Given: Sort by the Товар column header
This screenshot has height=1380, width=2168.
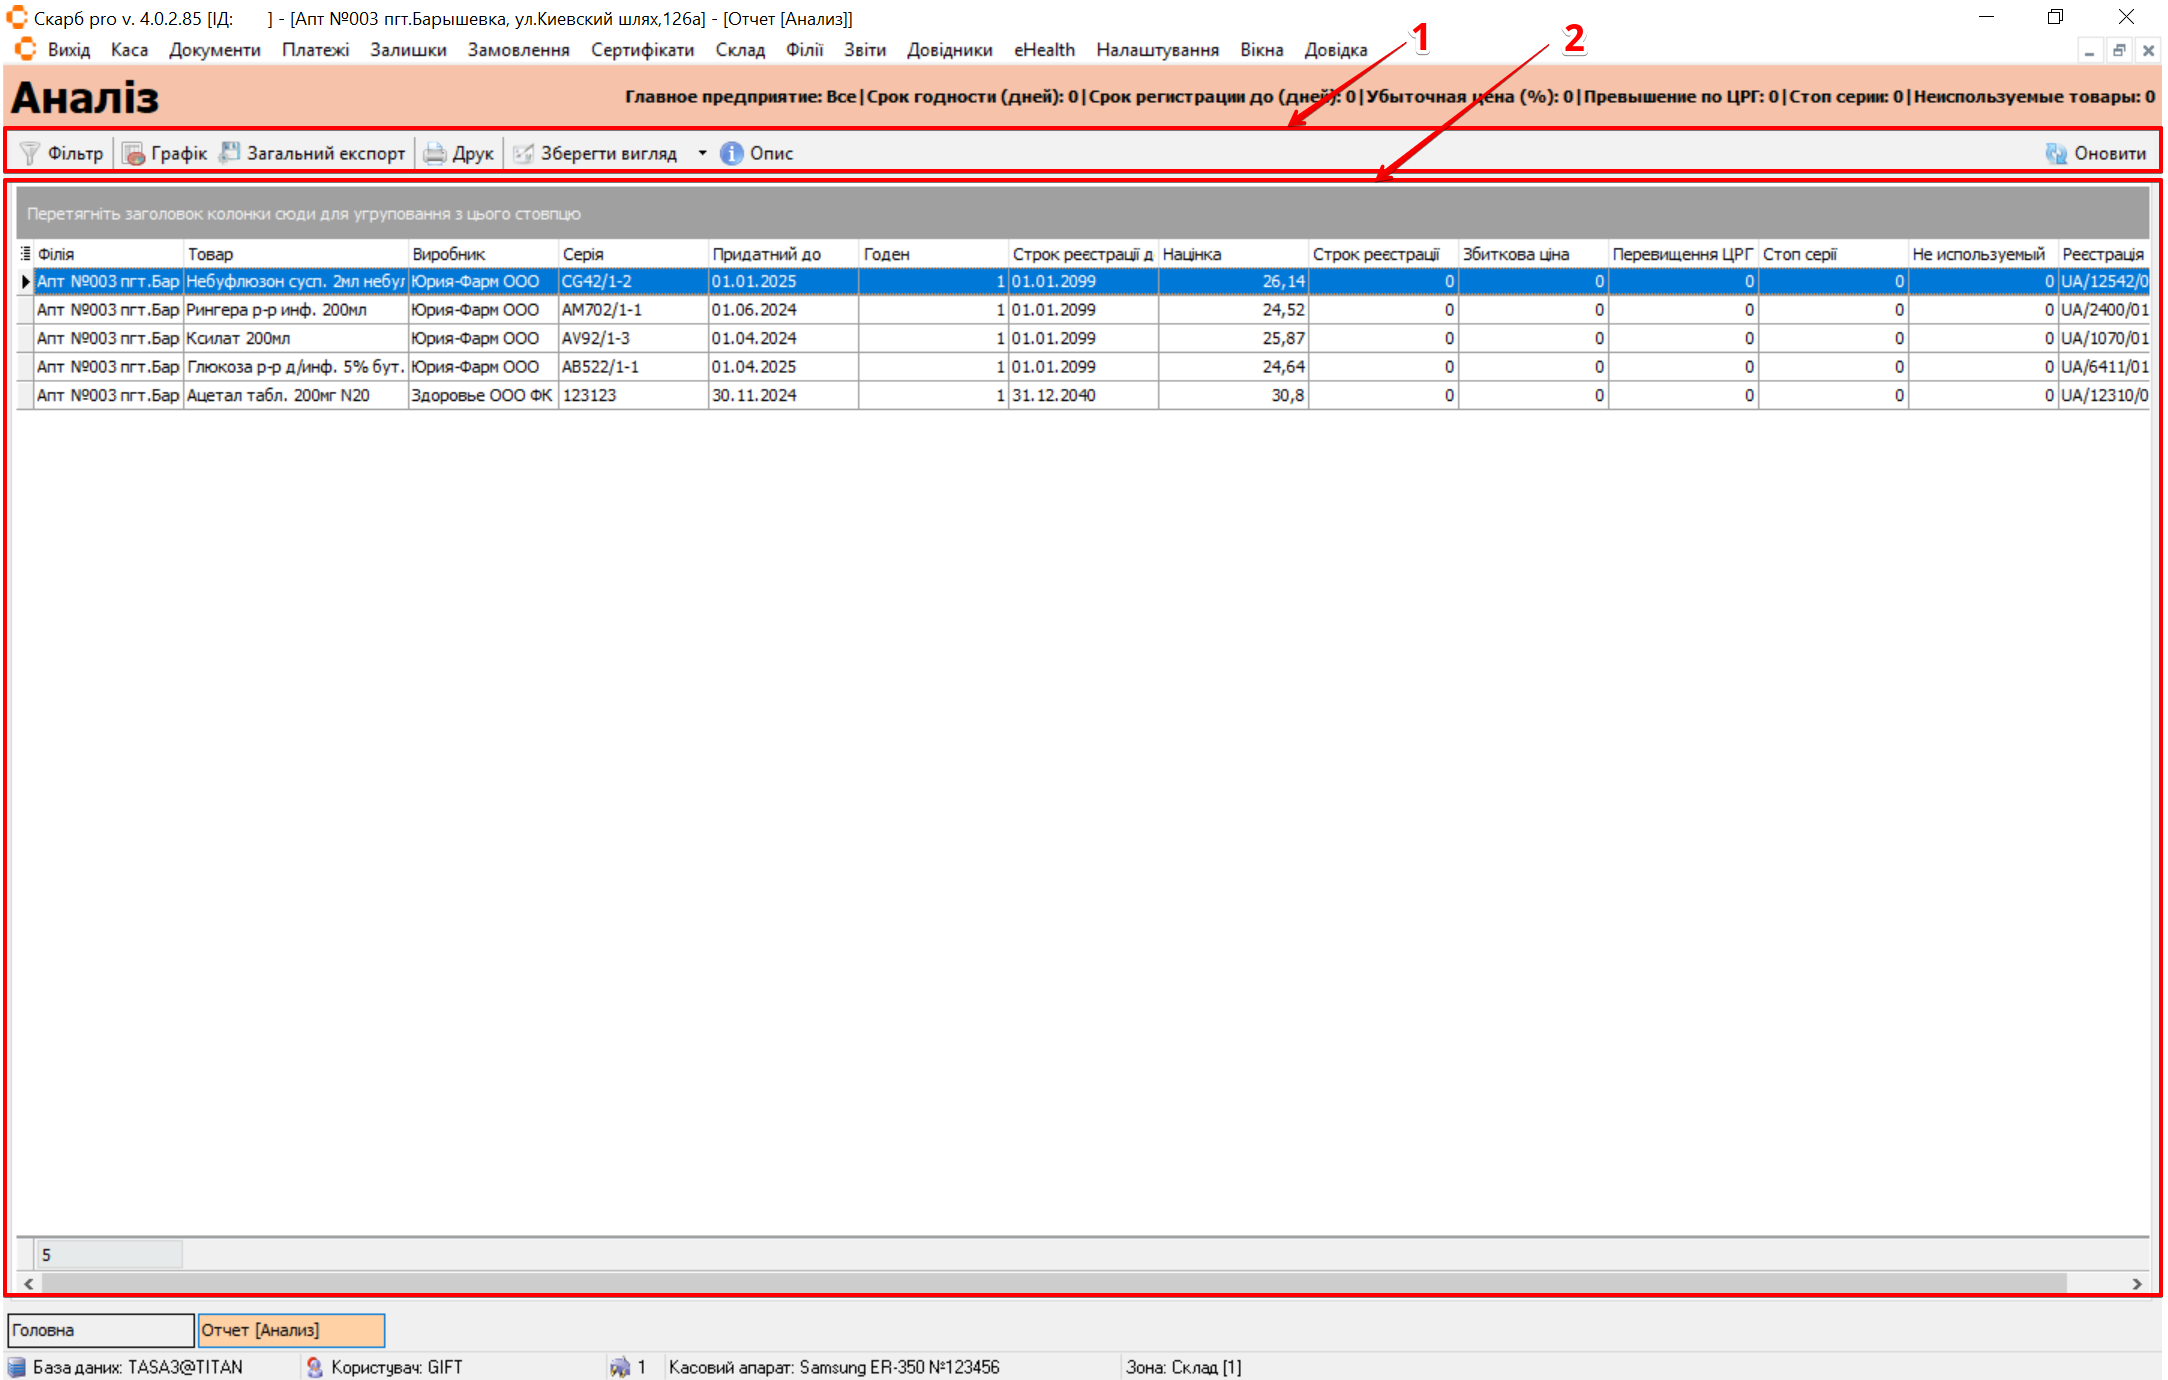Looking at the screenshot, I should coord(295,254).
